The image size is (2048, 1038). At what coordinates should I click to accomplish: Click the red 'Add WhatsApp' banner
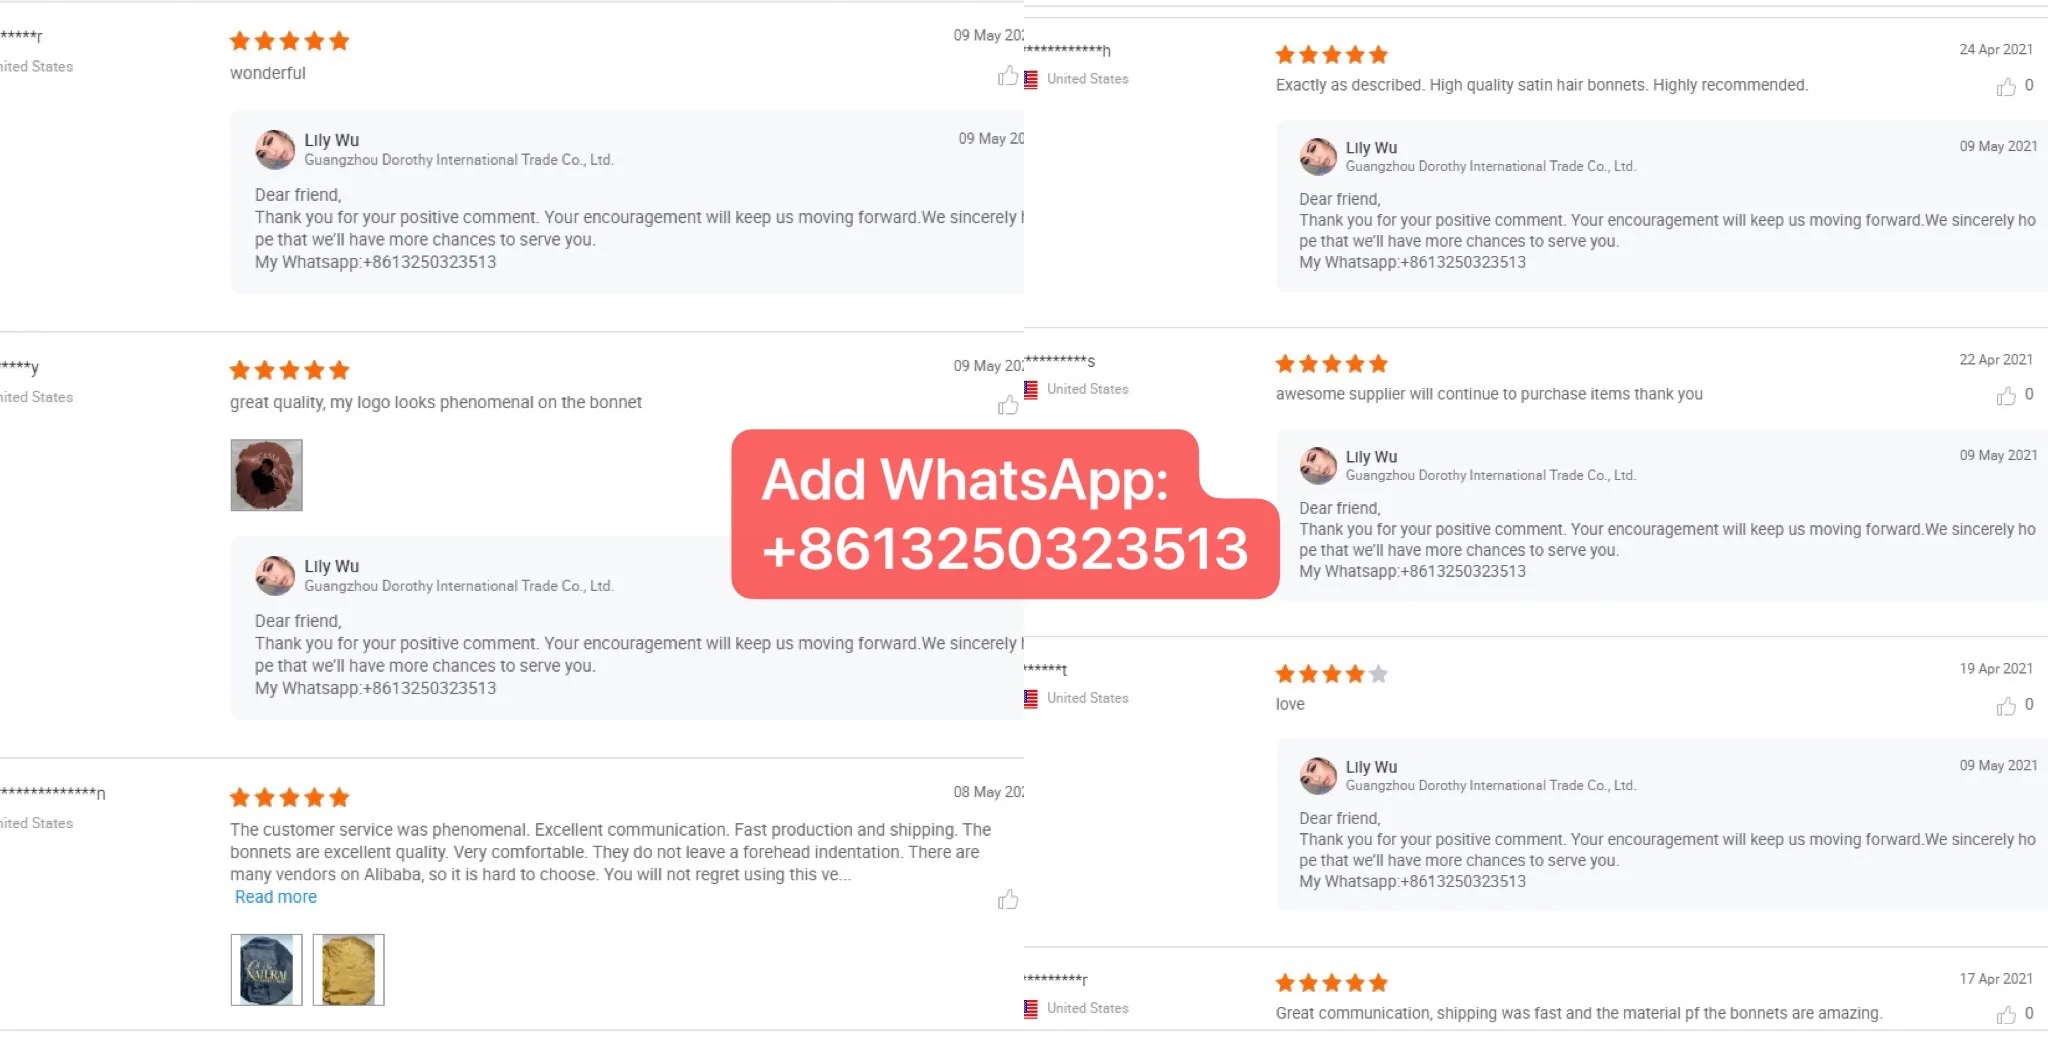click(1005, 514)
